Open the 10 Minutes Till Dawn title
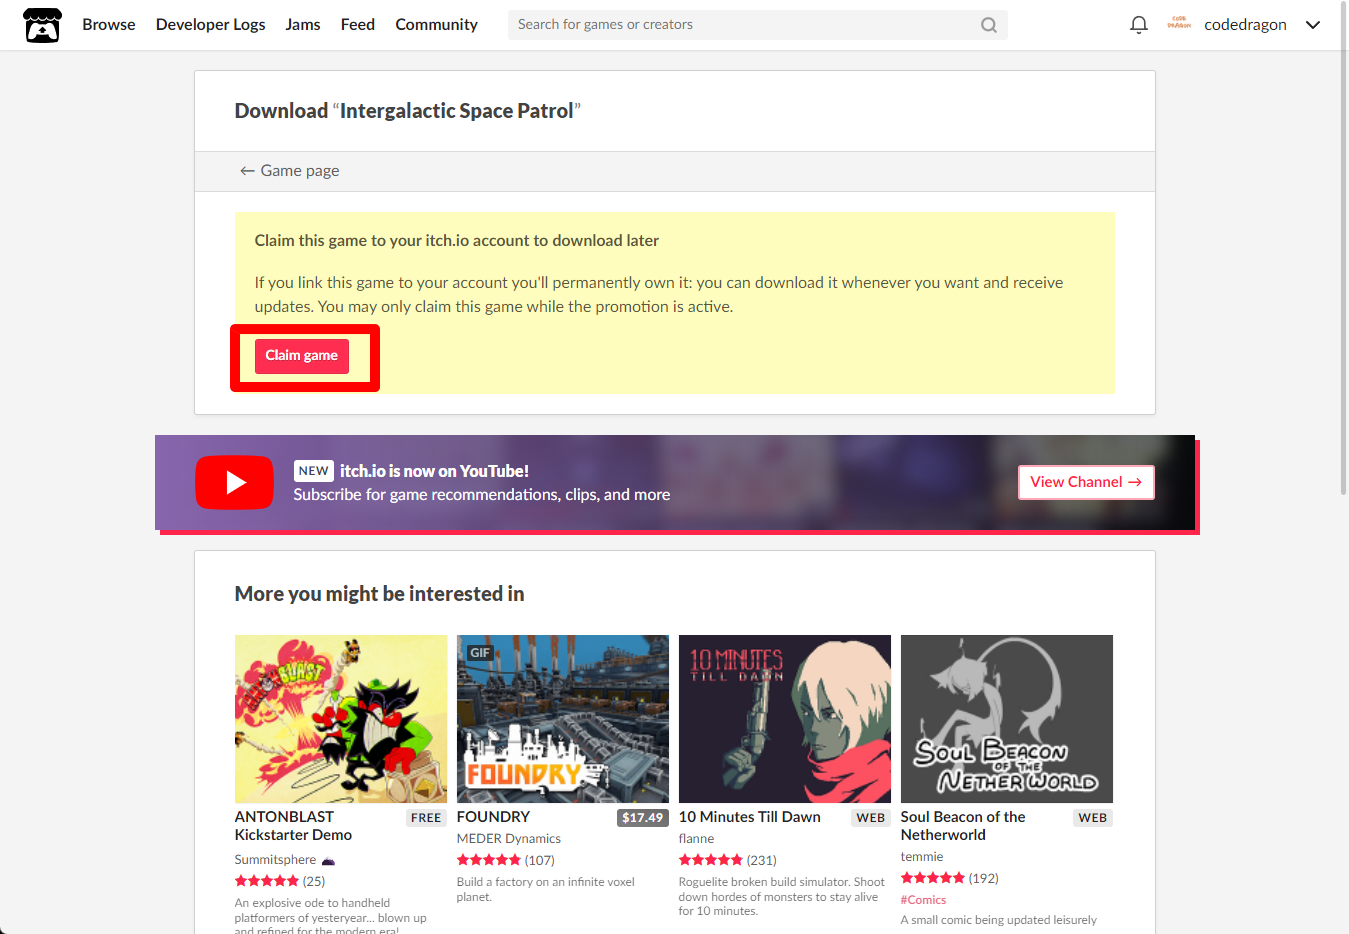The width and height of the screenshot is (1349, 934). [750, 817]
